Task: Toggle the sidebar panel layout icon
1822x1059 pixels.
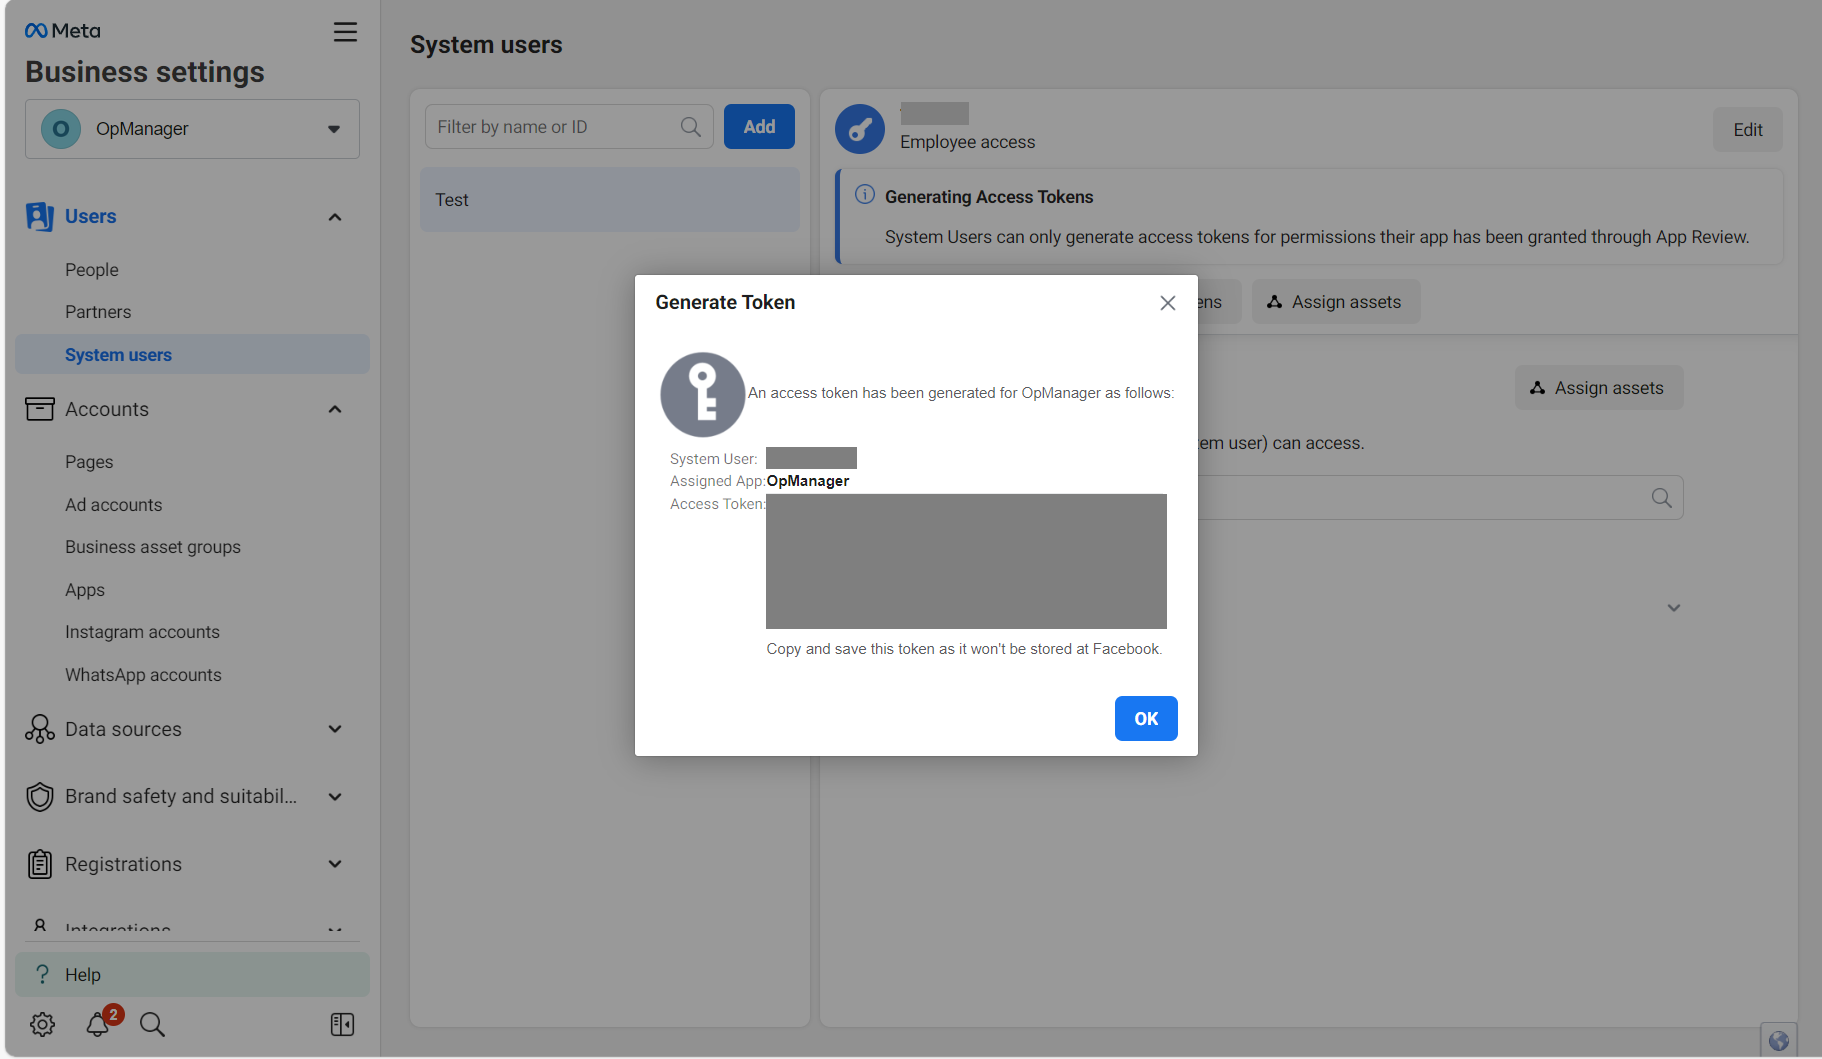Action: (342, 1024)
